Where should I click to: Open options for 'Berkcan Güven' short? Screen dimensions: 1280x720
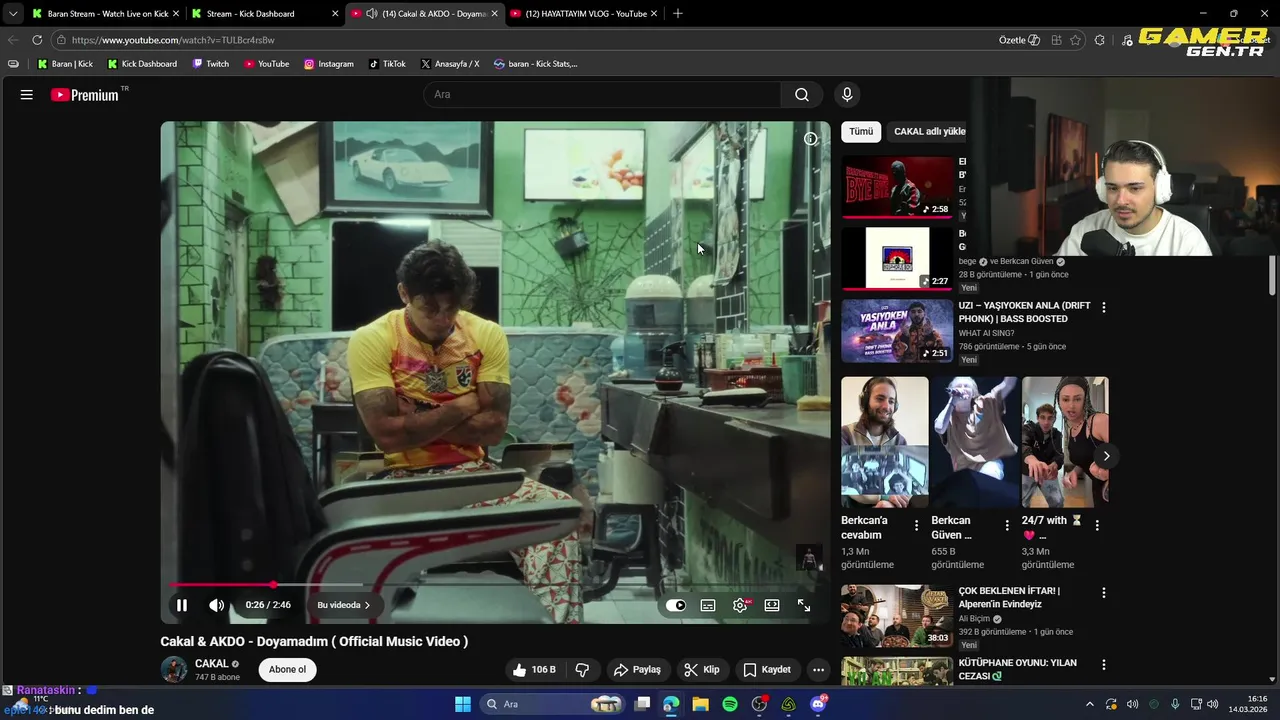(x=1006, y=525)
